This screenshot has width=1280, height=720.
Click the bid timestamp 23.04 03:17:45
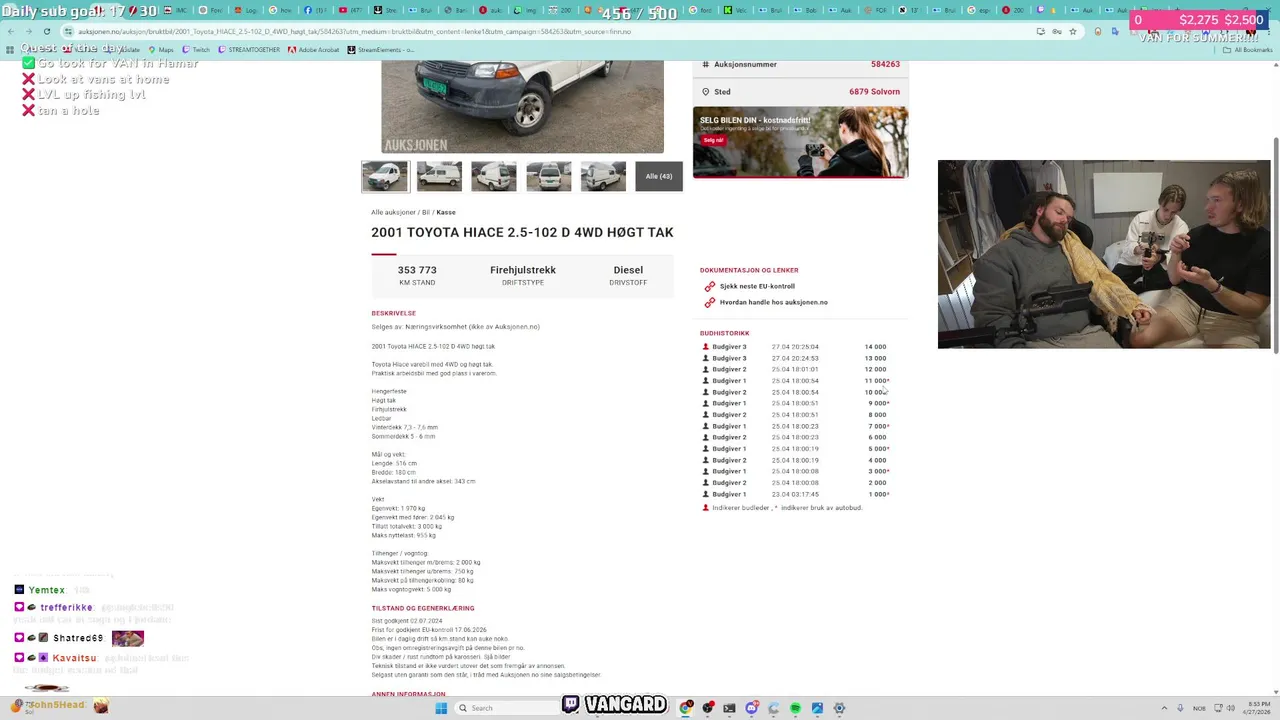795,494
